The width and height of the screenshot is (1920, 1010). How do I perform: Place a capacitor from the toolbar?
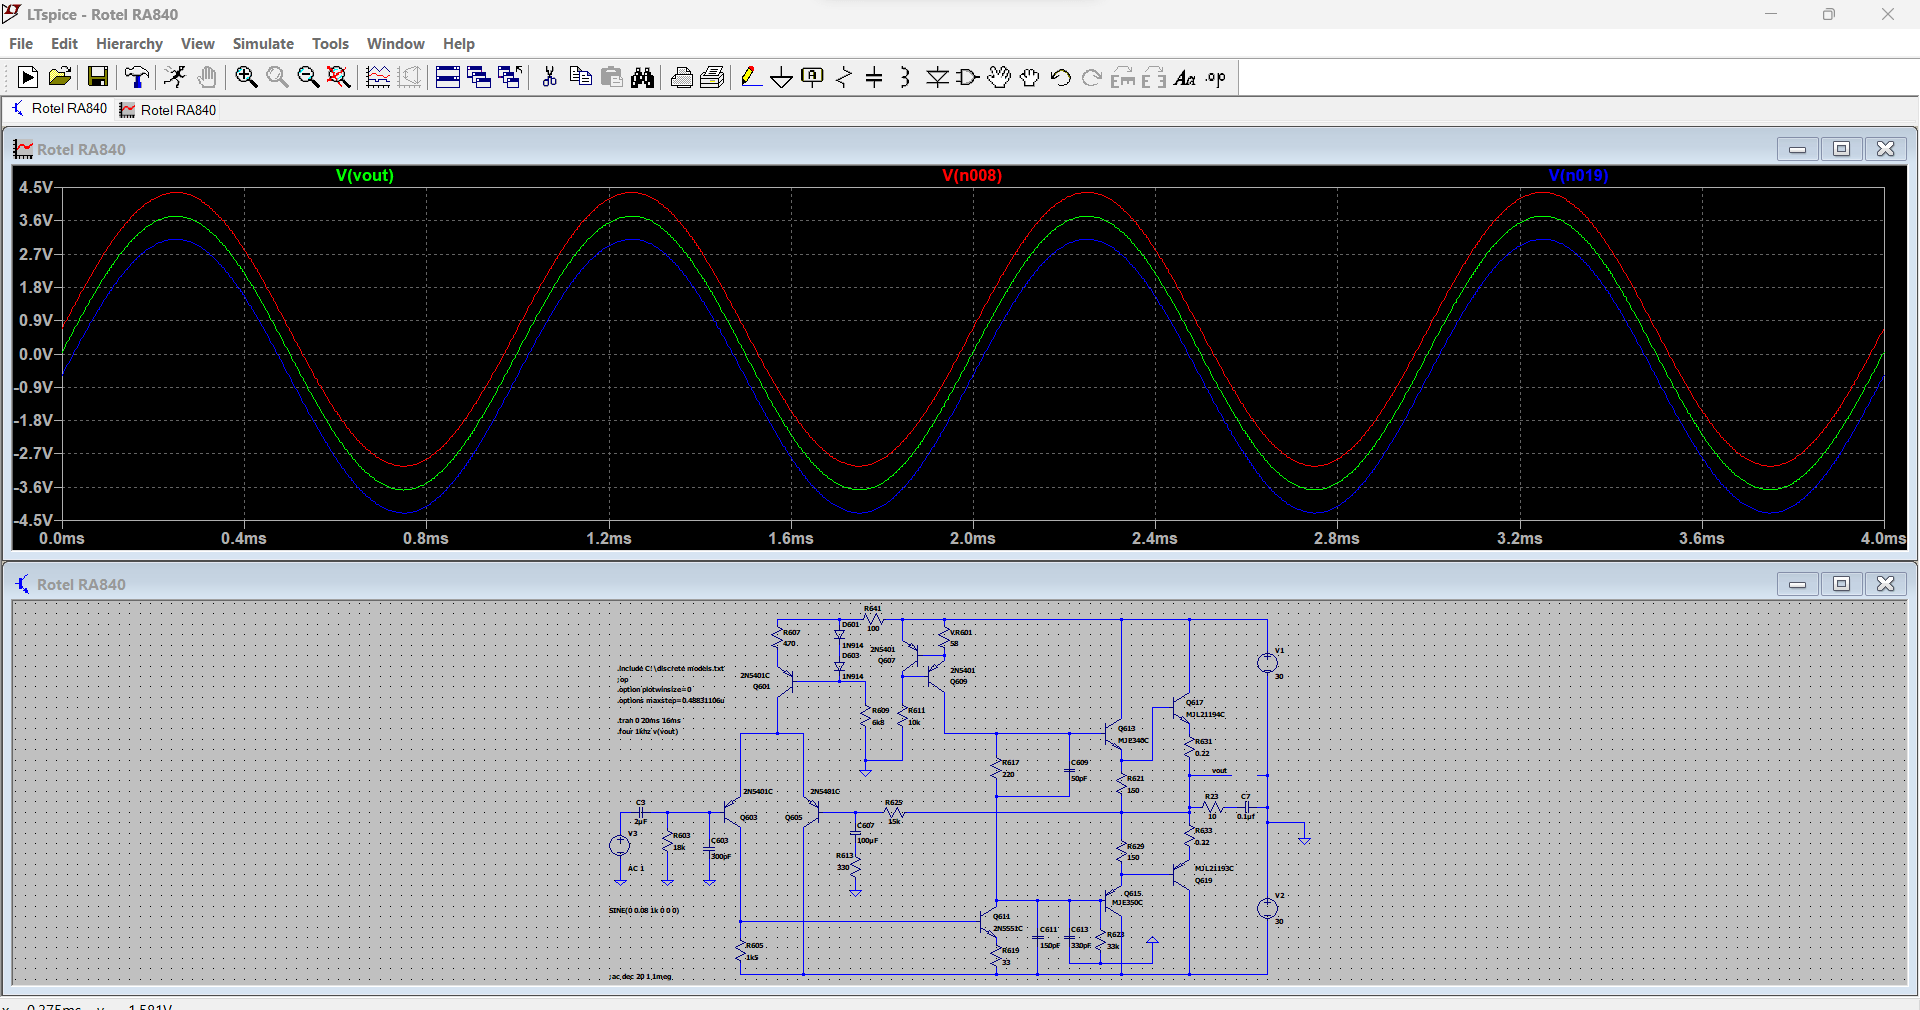point(874,77)
